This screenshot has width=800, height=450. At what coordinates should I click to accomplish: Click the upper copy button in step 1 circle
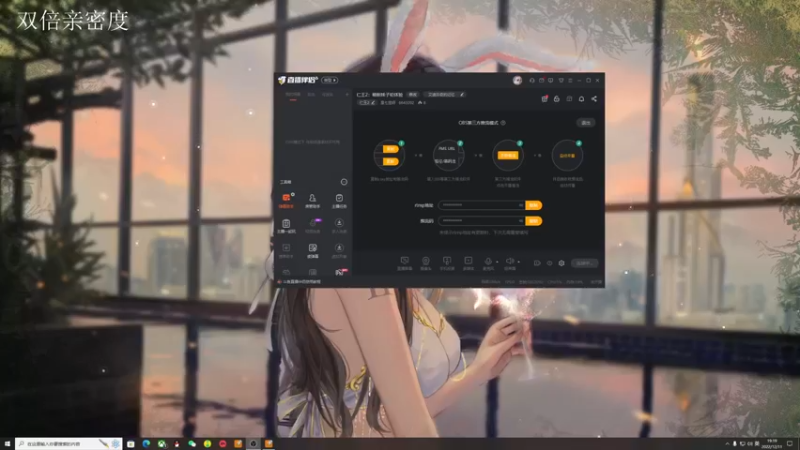[x=390, y=149]
